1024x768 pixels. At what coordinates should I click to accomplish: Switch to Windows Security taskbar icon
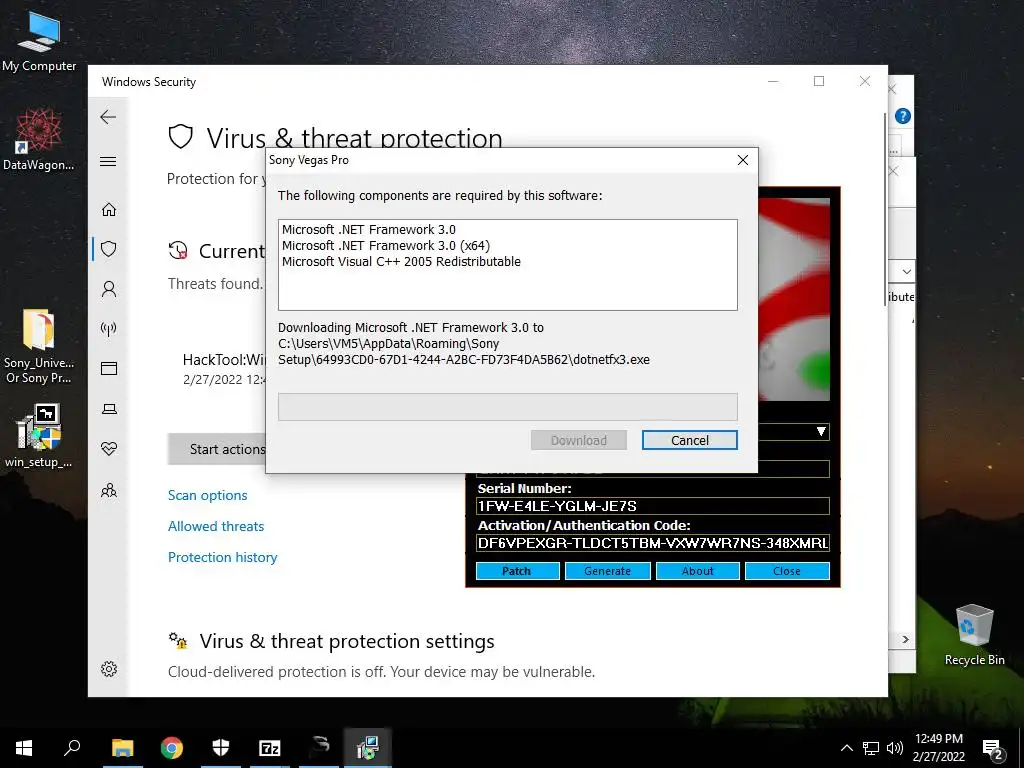221,748
